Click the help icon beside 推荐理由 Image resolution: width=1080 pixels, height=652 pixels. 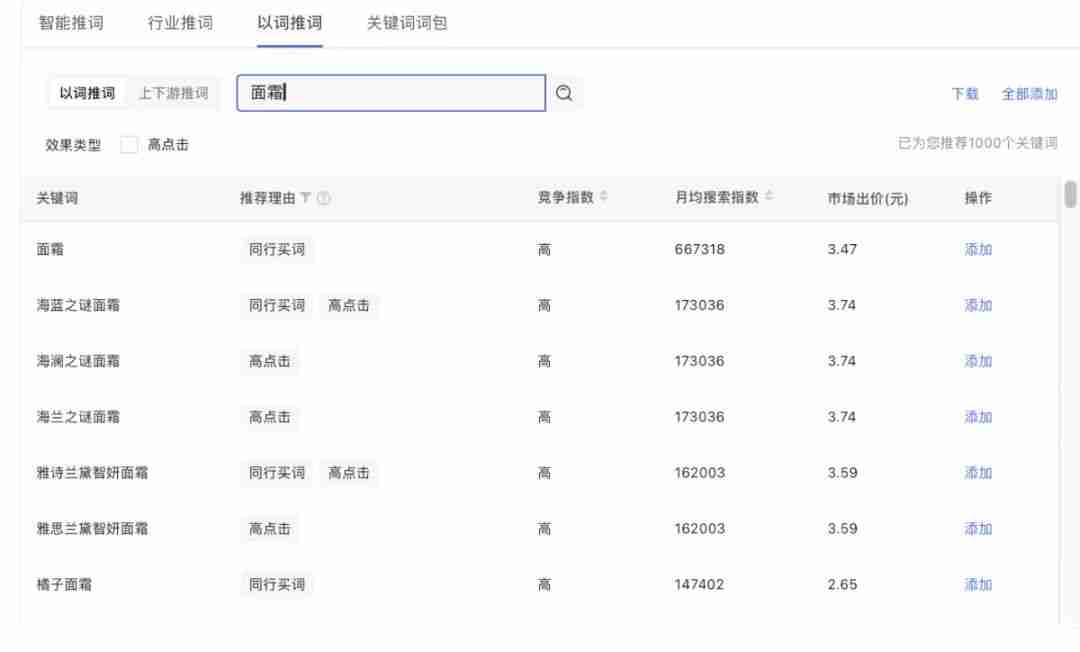325,197
